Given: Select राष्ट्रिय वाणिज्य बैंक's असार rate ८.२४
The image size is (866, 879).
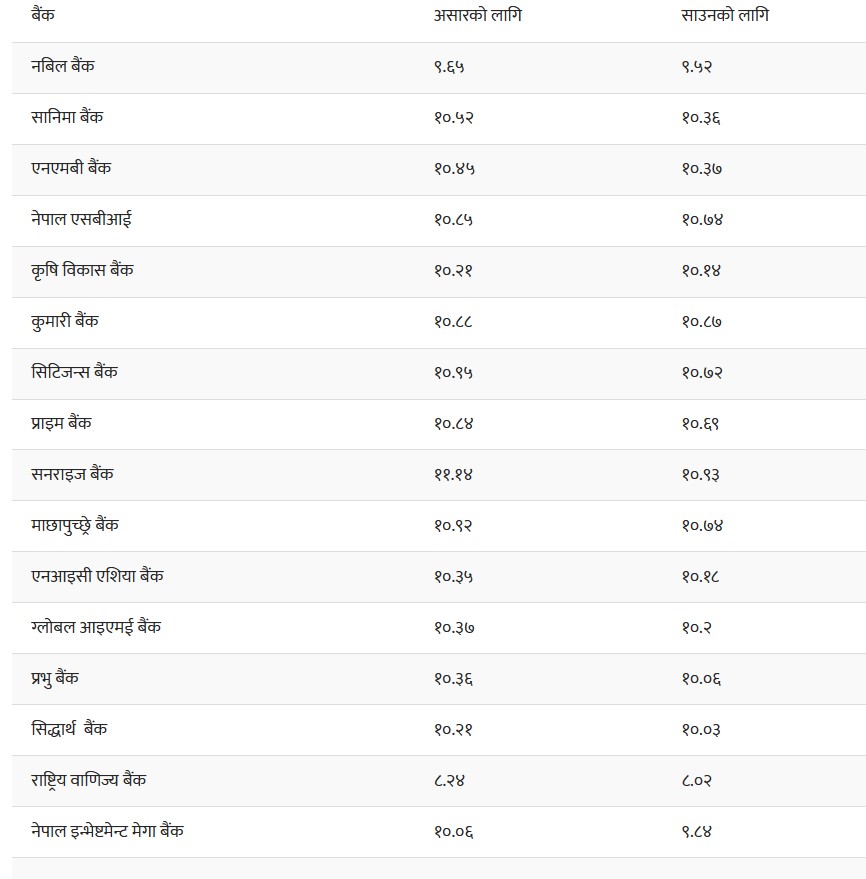Looking at the screenshot, I should point(449,781).
